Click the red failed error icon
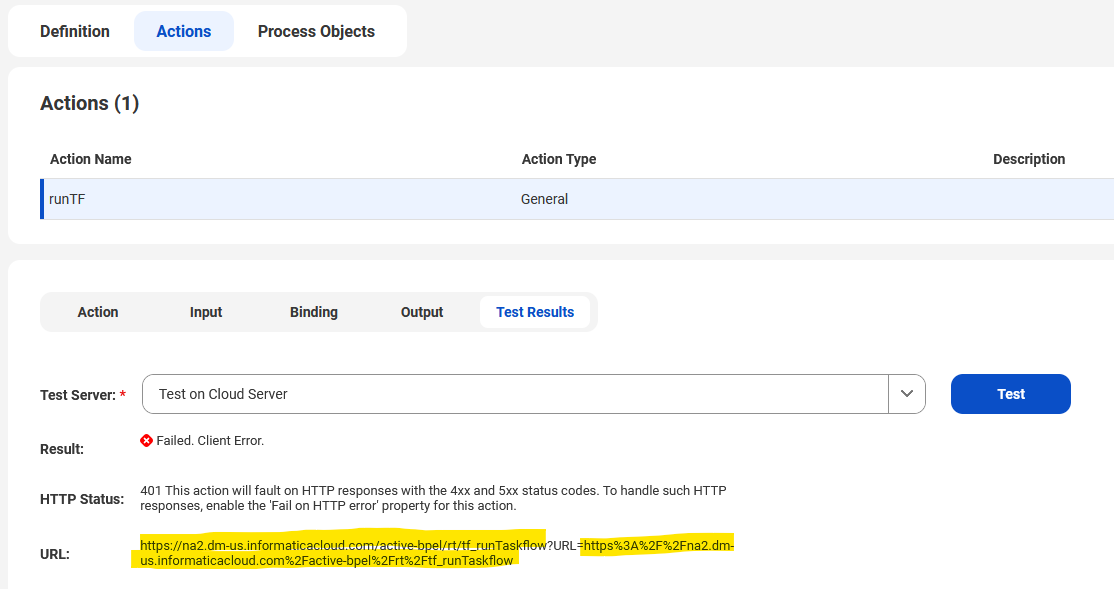 click(146, 441)
